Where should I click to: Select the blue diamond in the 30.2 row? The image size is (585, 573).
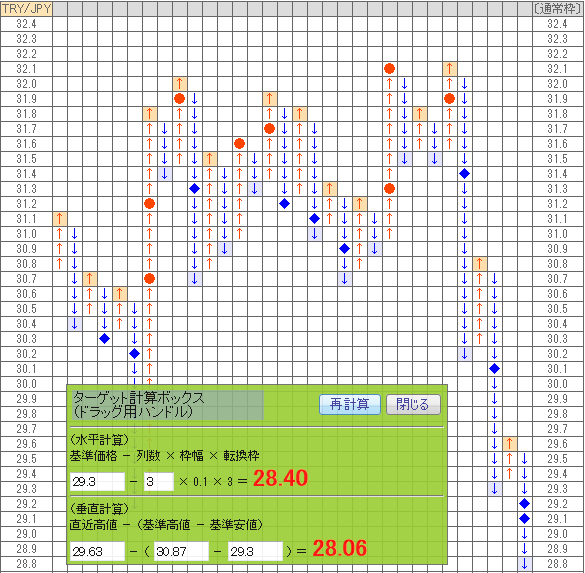point(134,354)
